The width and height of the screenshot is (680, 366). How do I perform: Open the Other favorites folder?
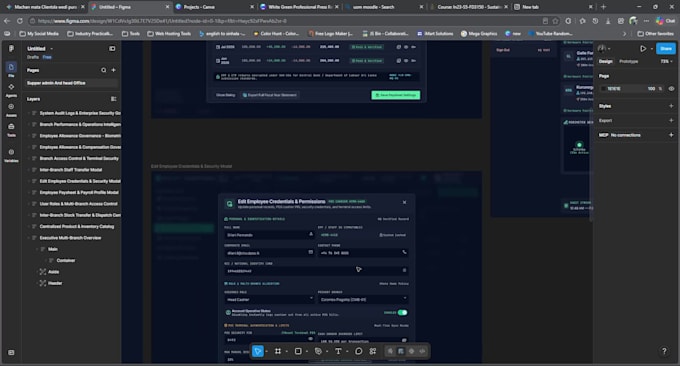click(x=655, y=33)
